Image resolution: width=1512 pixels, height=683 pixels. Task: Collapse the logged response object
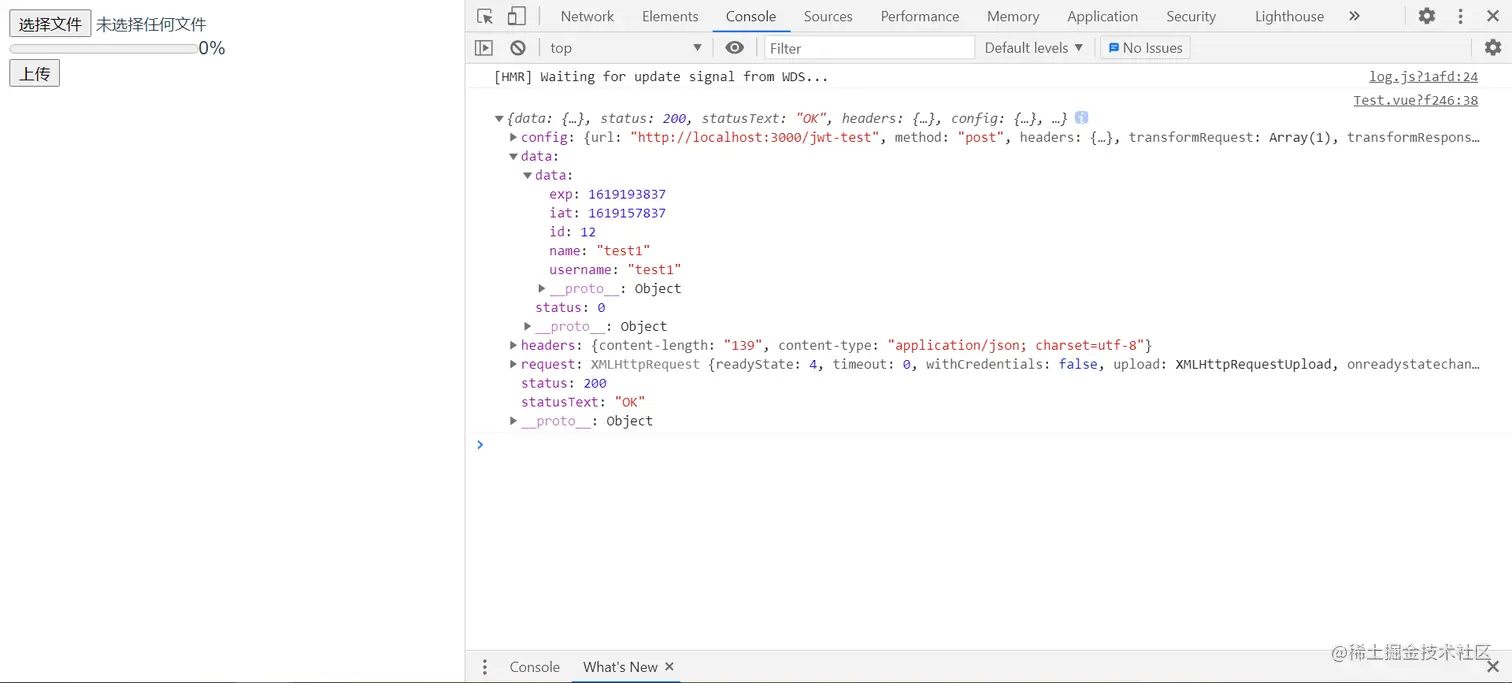click(x=499, y=119)
